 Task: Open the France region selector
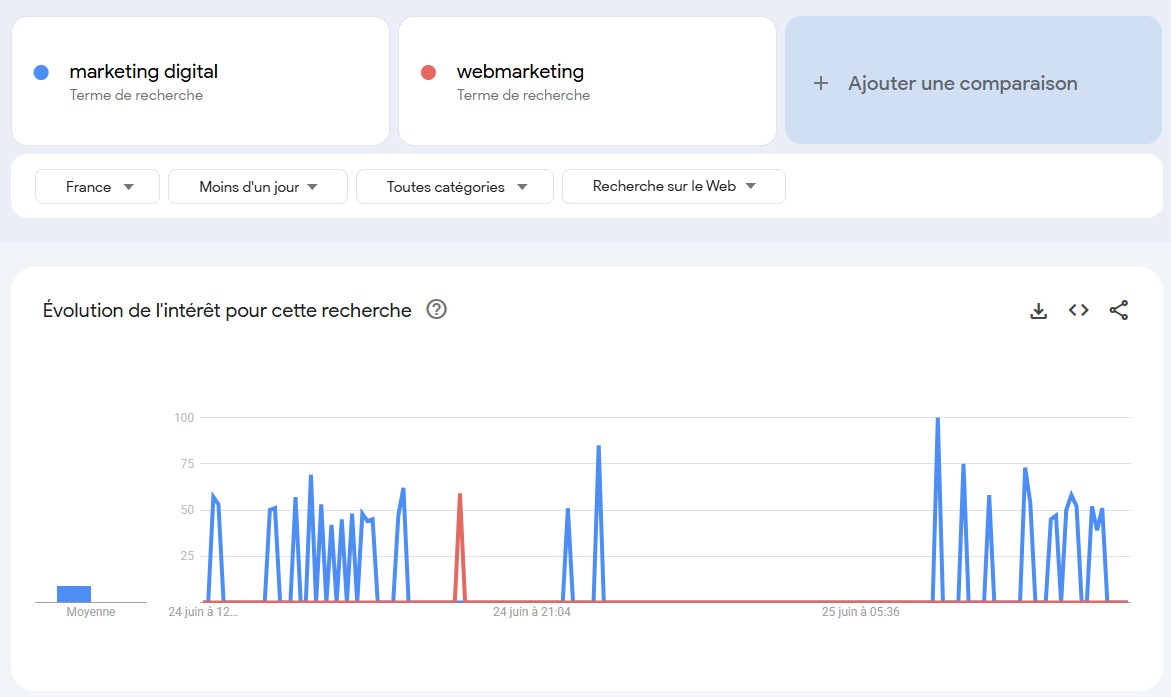[x=97, y=186]
